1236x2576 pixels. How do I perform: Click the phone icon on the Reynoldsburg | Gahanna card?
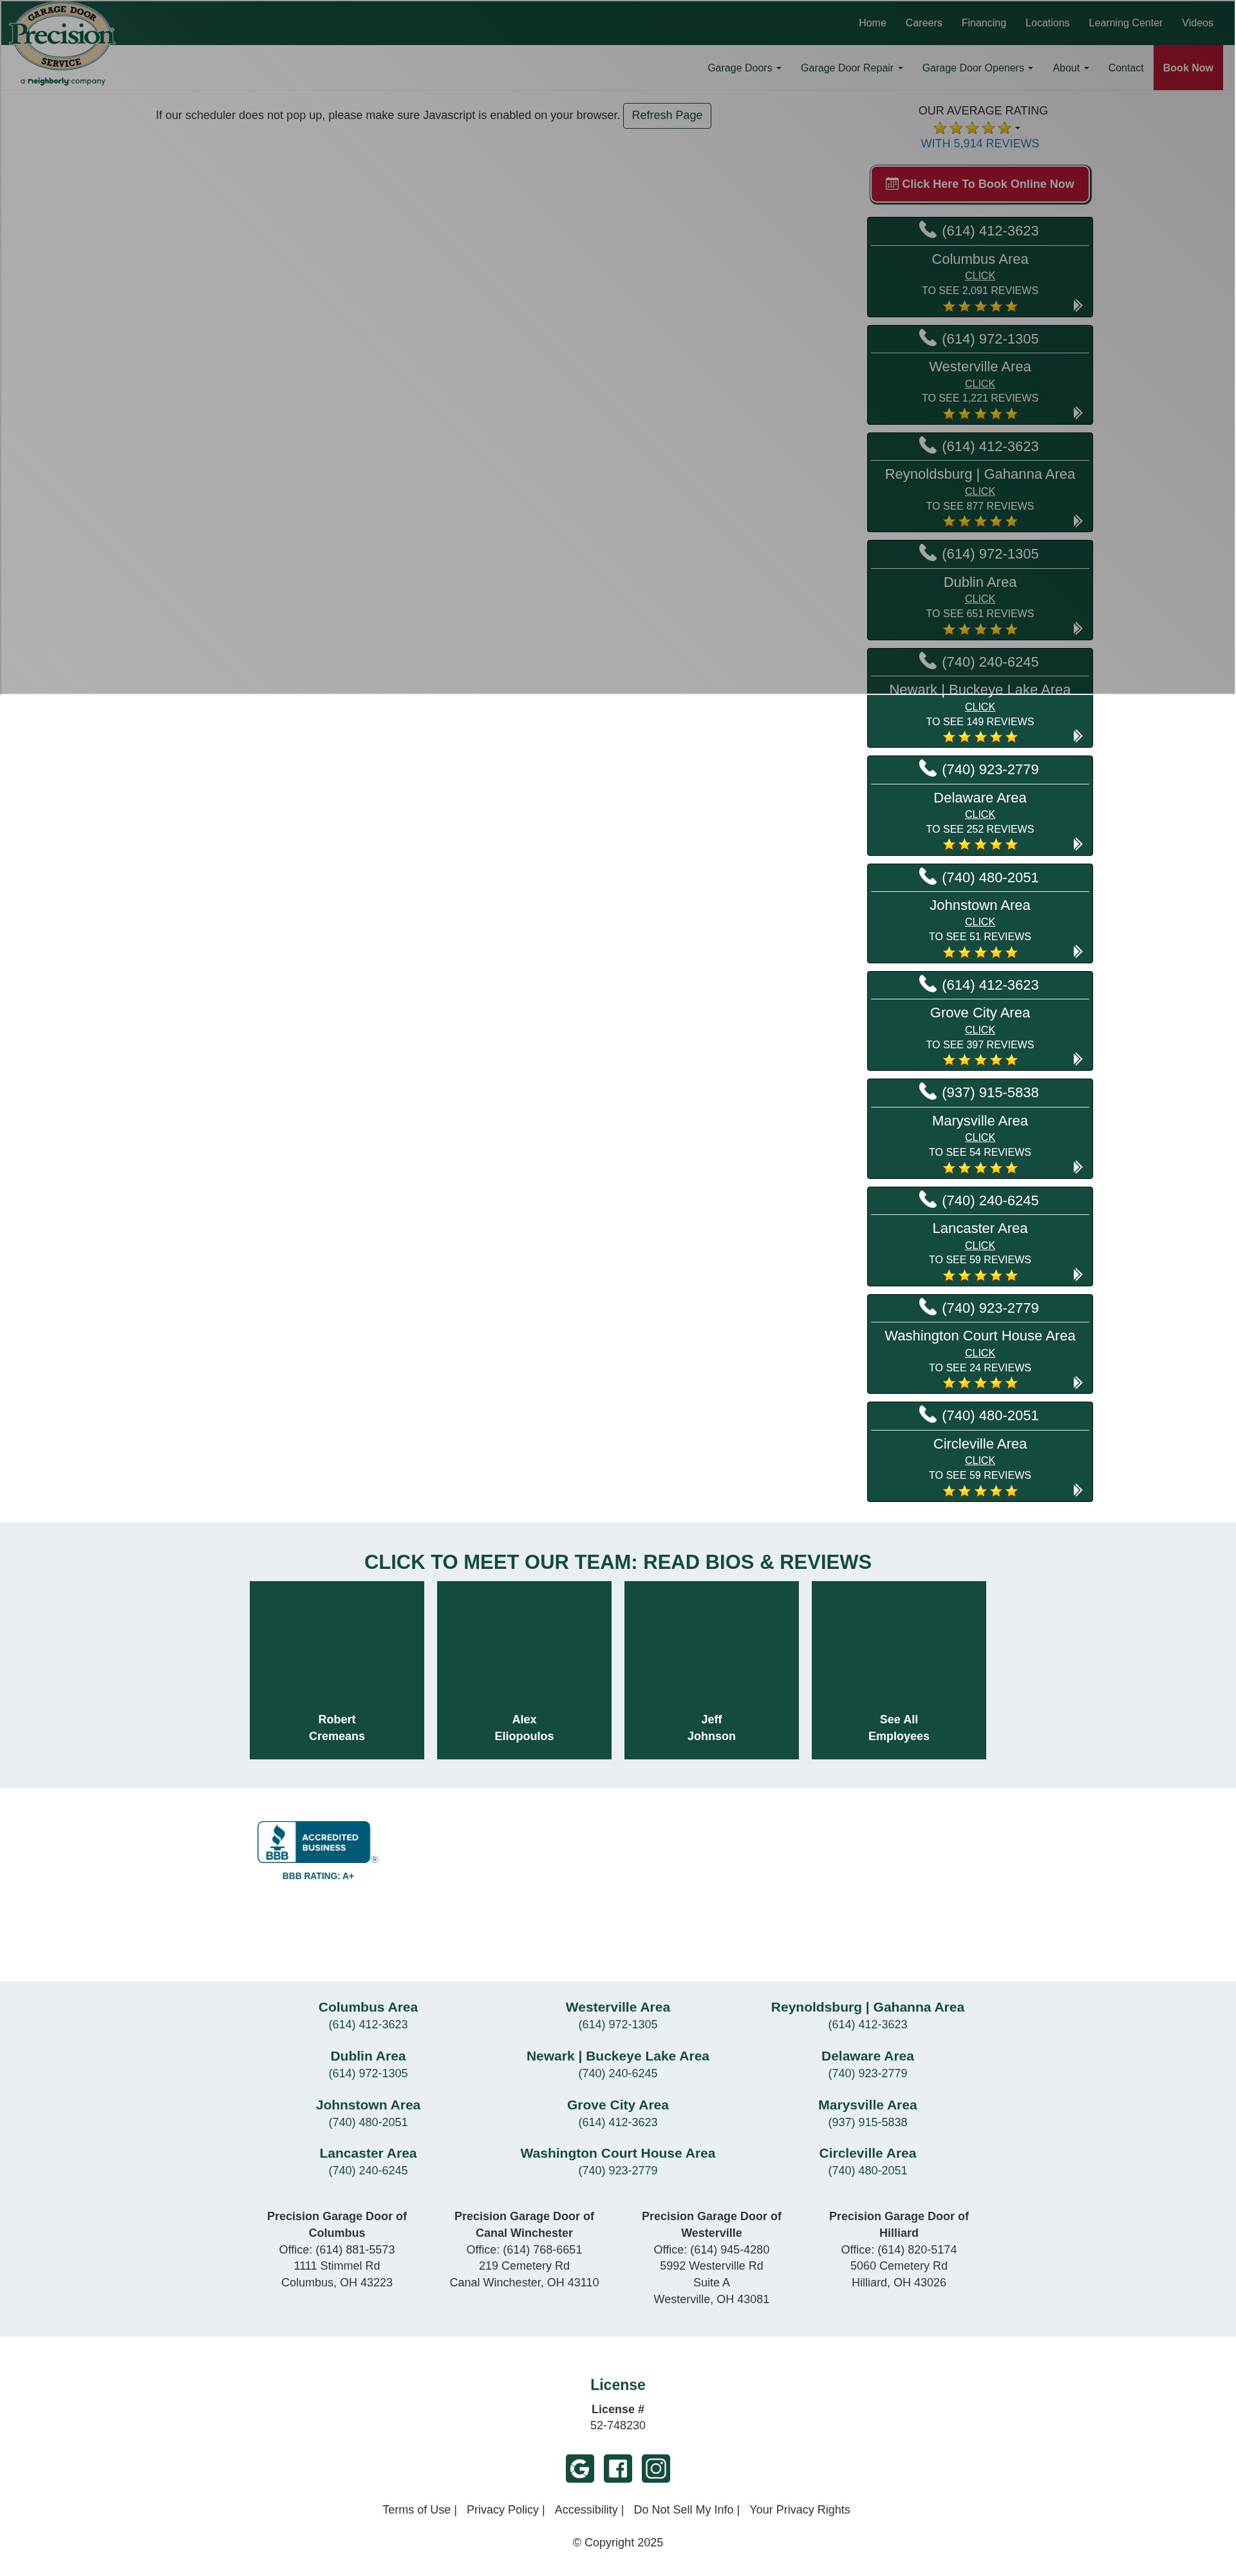coord(928,445)
